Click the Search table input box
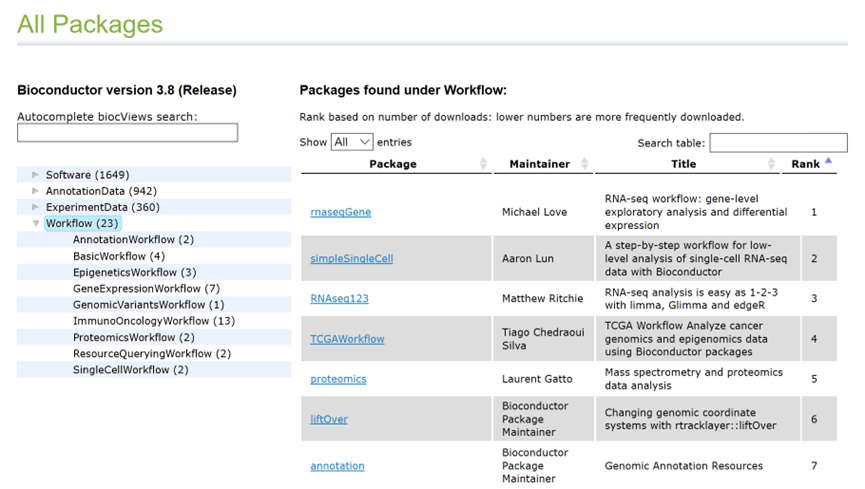Screen dimensions: 865x489 click(778, 142)
